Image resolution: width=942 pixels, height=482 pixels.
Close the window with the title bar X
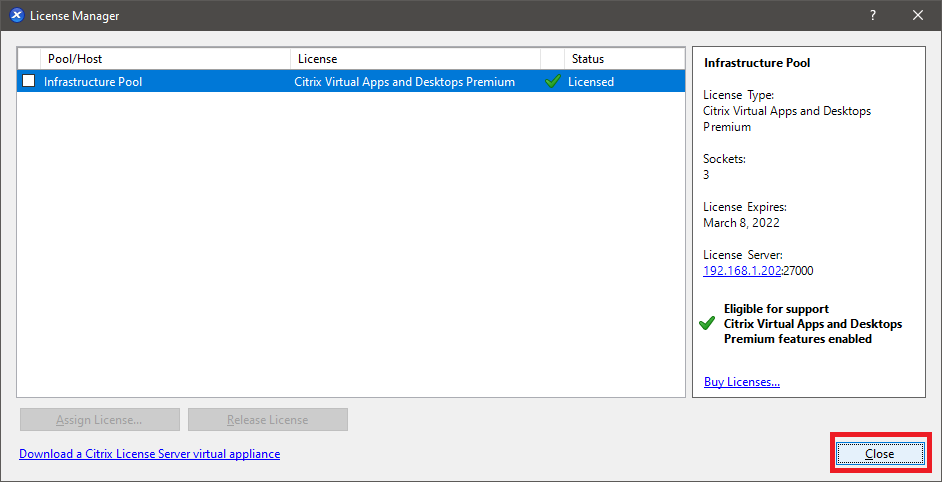[x=918, y=15]
